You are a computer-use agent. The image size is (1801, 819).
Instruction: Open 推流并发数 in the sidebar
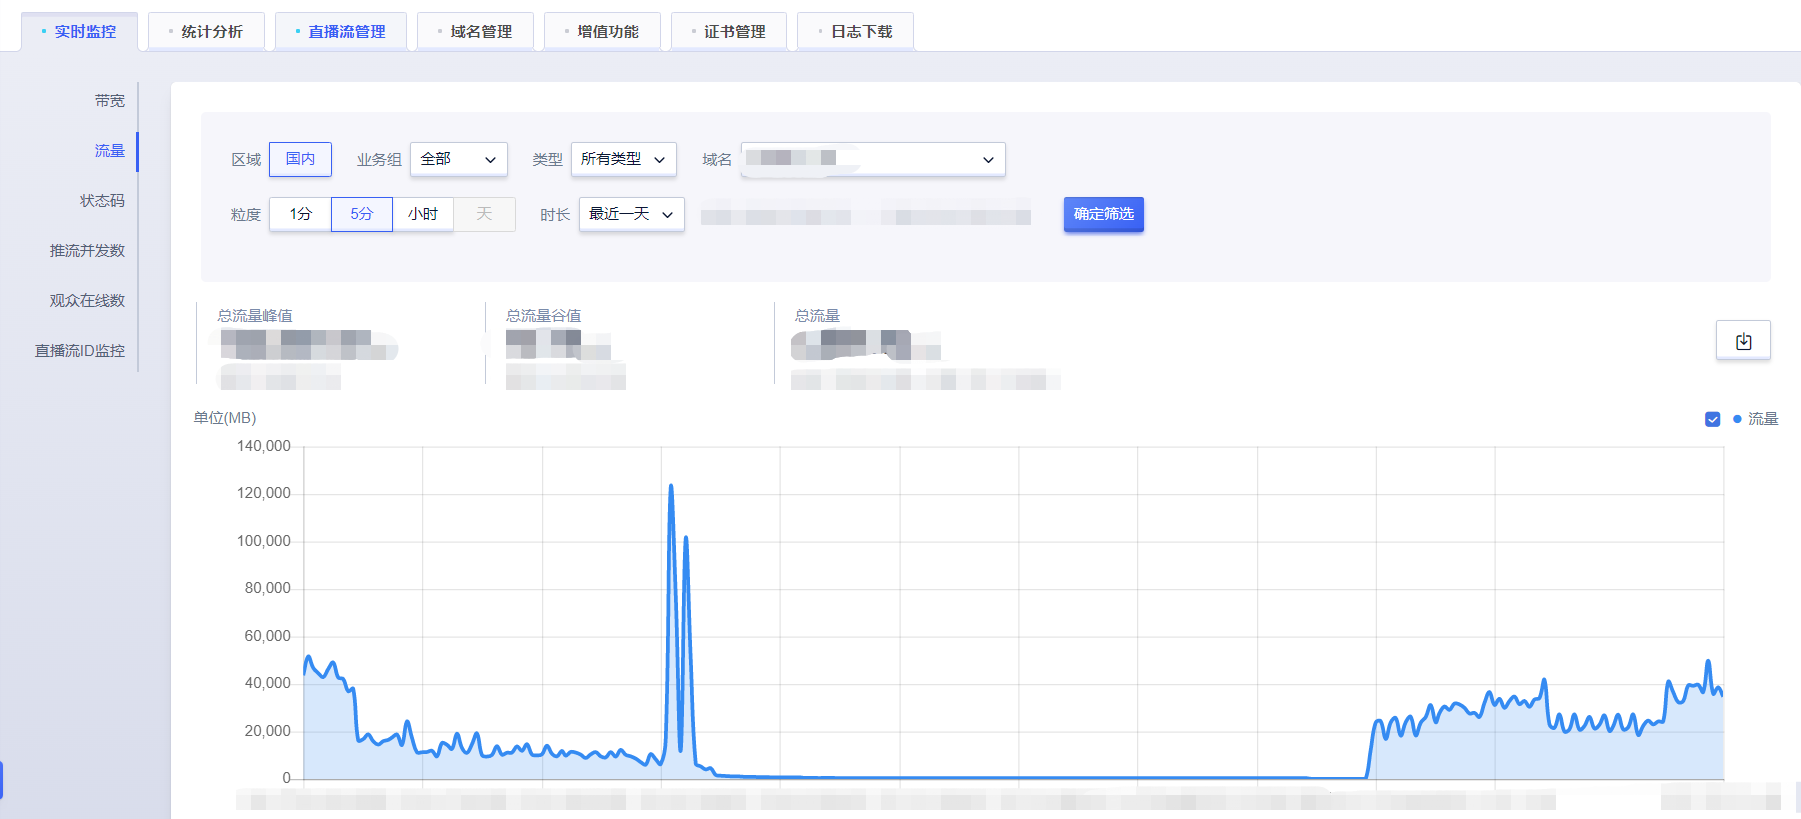[87, 251]
